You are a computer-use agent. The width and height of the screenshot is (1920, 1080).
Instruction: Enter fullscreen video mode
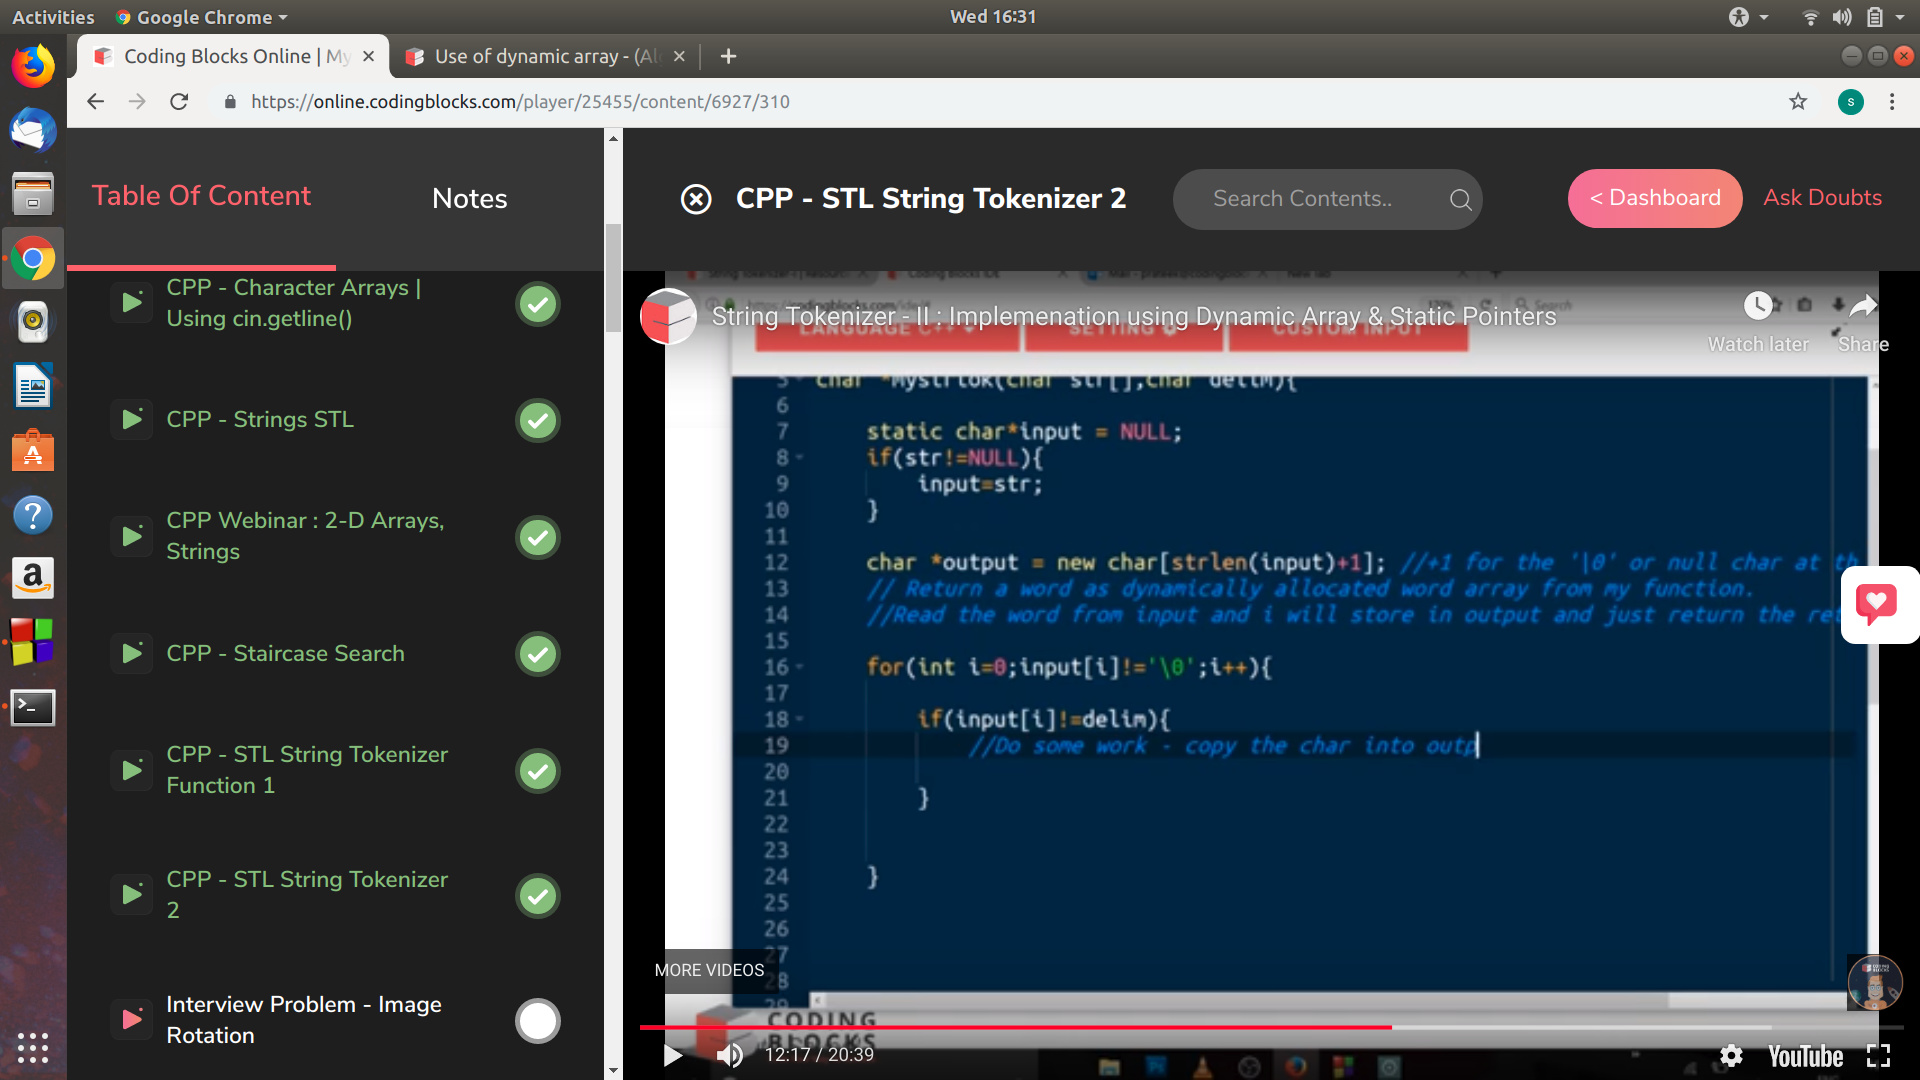[1878, 1056]
